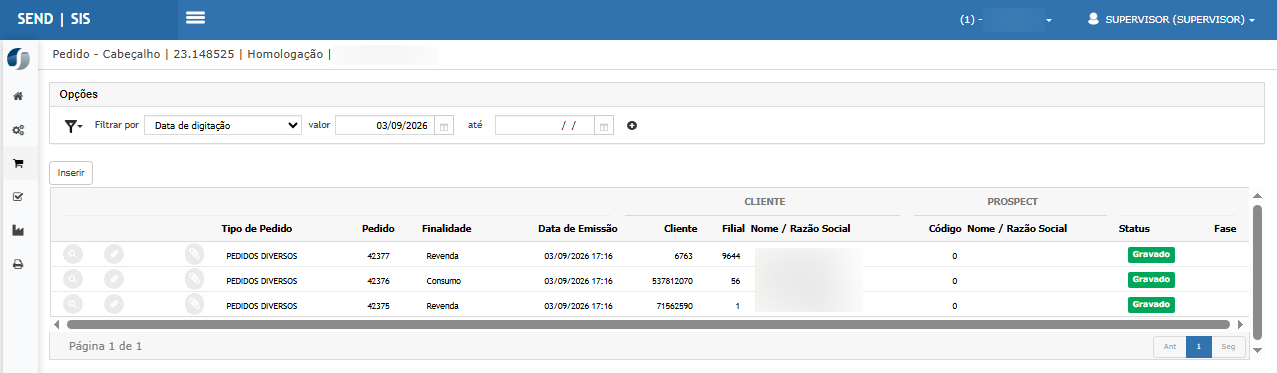Open attachments for order 42377
Image resolution: width=1277 pixels, height=373 pixels.
(x=194, y=255)
